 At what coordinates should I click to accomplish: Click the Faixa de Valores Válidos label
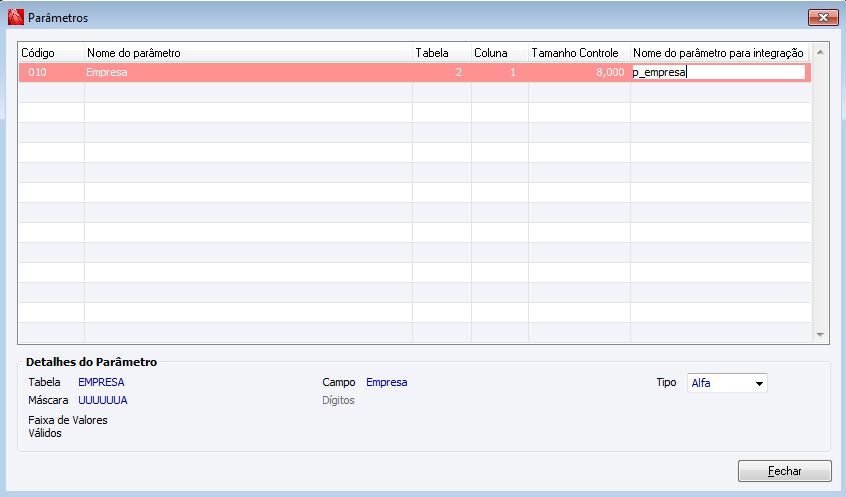pos(68,426)
